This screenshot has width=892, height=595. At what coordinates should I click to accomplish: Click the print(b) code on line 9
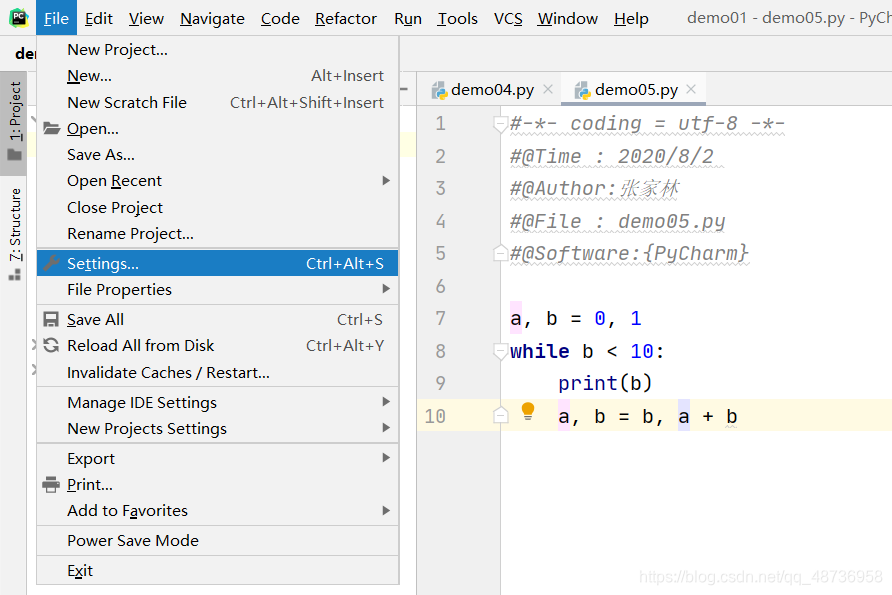(605, 383)
